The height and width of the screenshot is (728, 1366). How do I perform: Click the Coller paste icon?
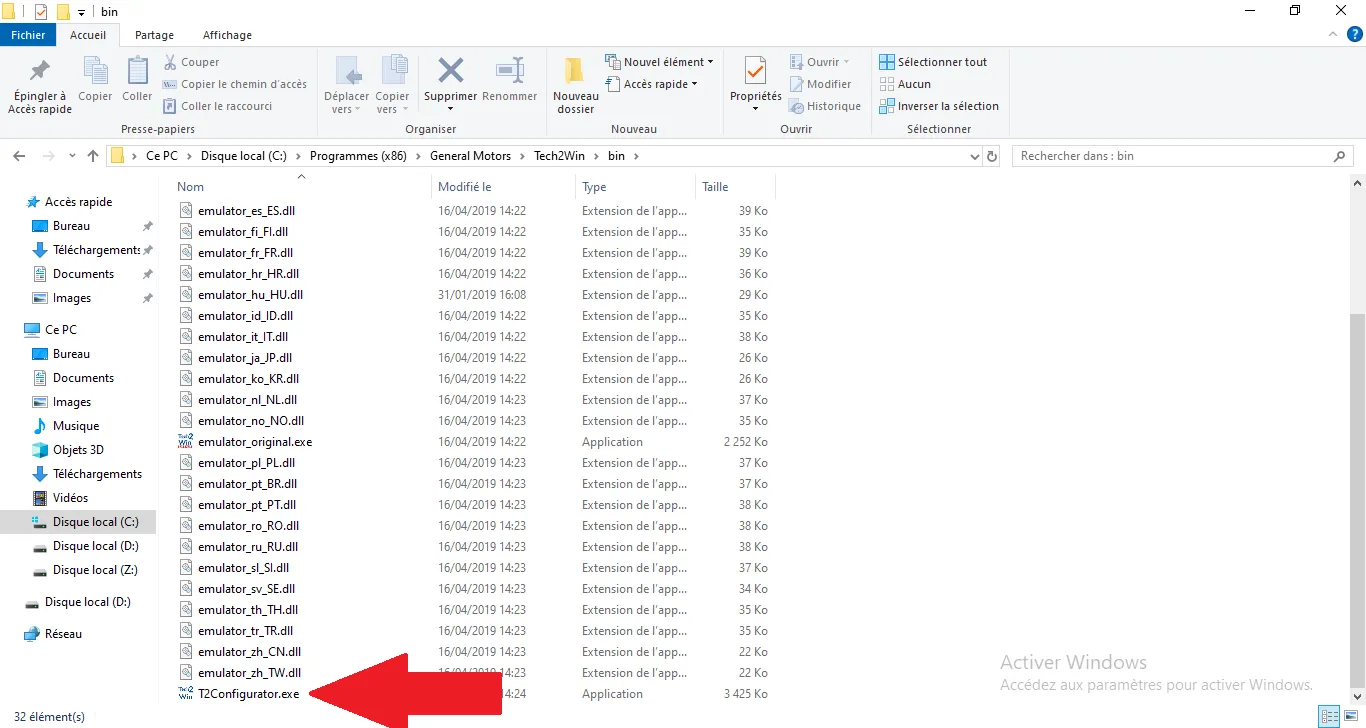tap(137, 73)
